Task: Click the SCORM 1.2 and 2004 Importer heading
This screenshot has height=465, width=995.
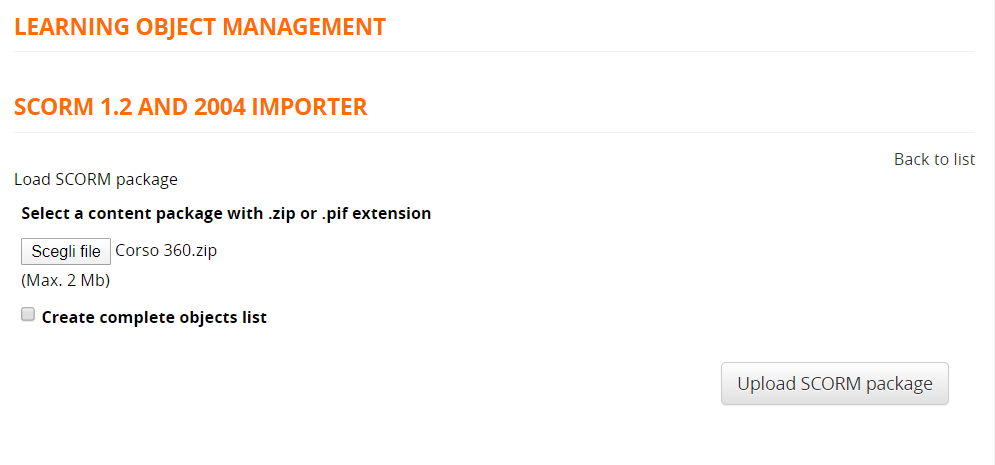Action: pyautogui.click(x=191, y=107)
